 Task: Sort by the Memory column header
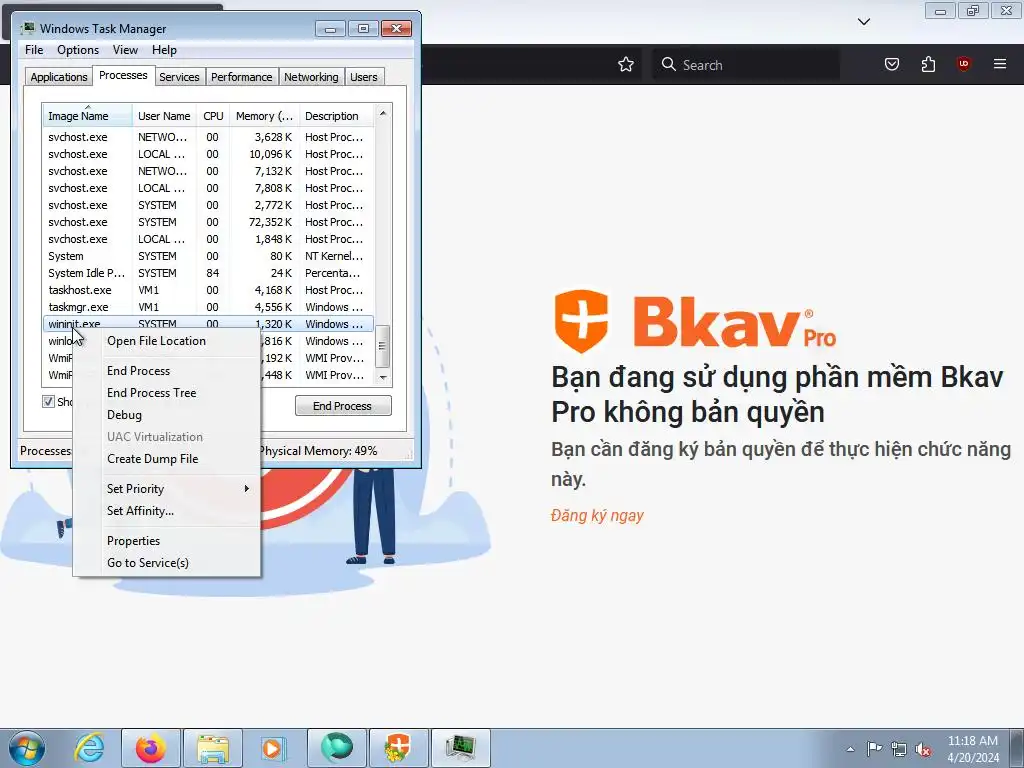(264, 116)
